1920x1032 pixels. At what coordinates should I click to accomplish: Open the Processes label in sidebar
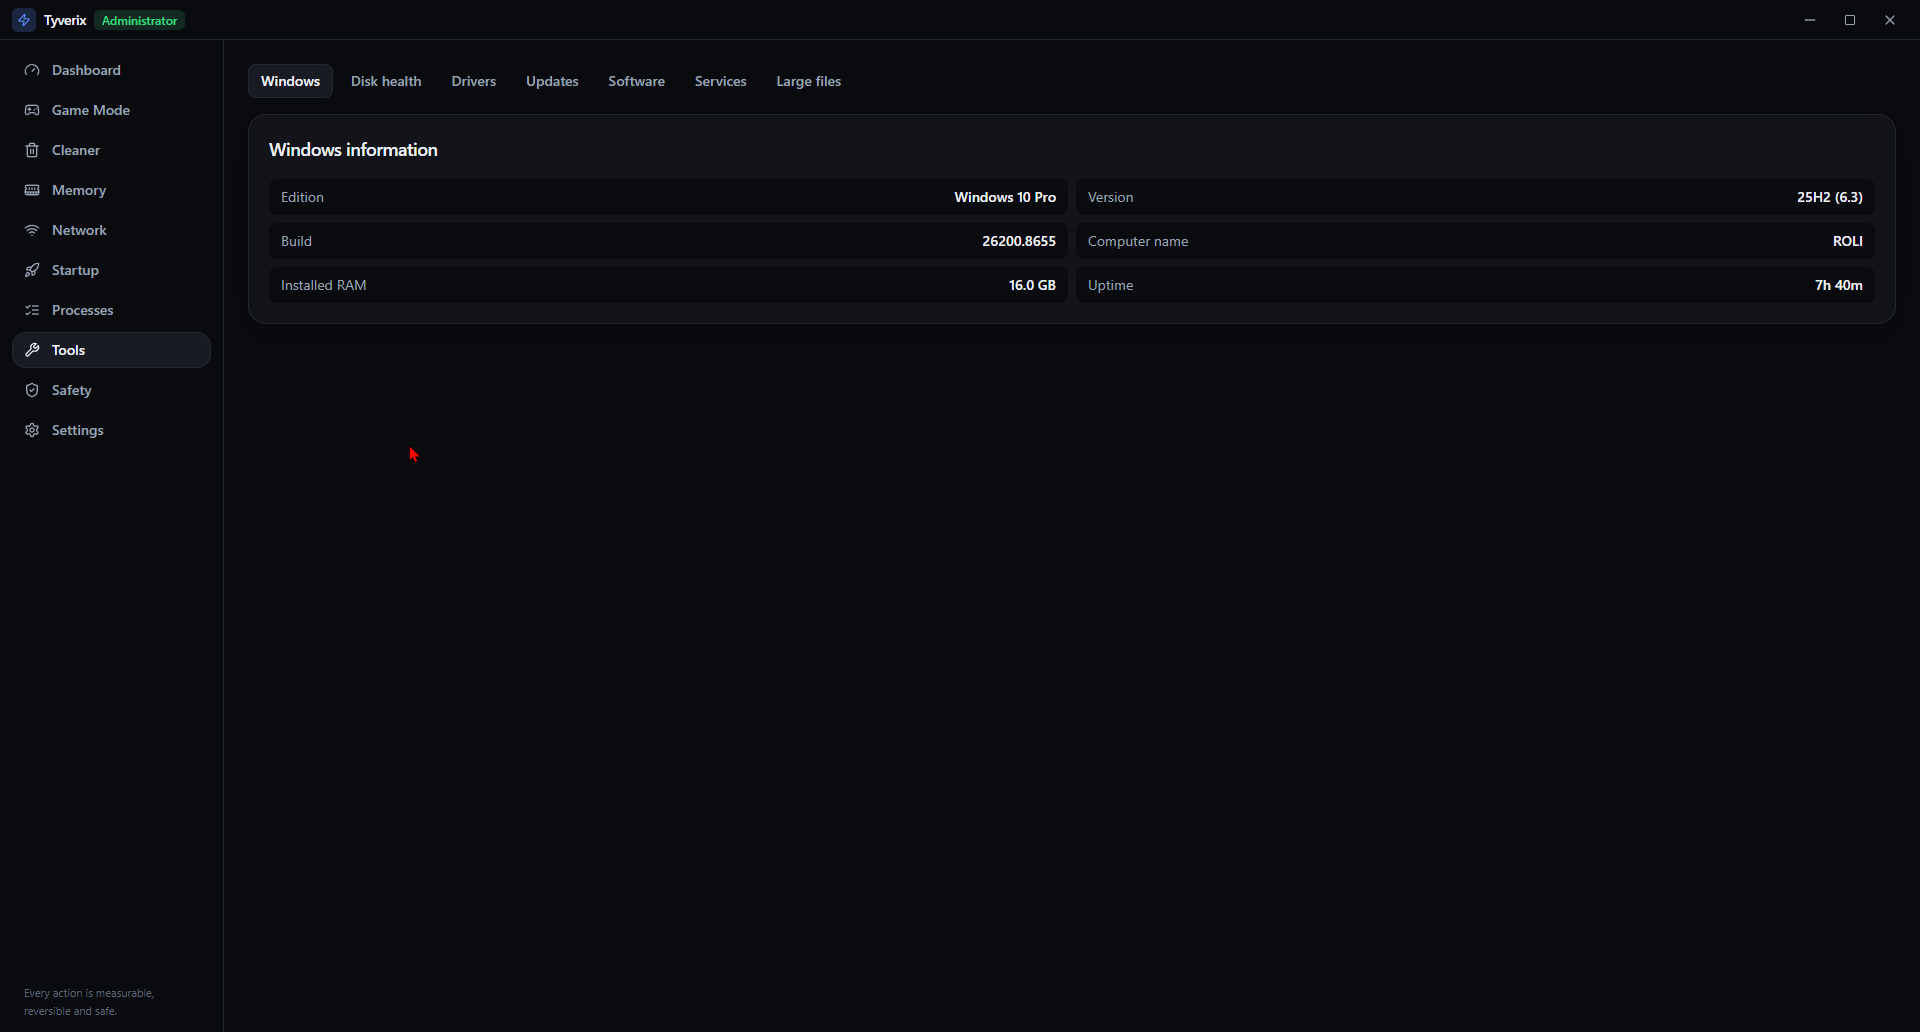click(x=83, y=310)
